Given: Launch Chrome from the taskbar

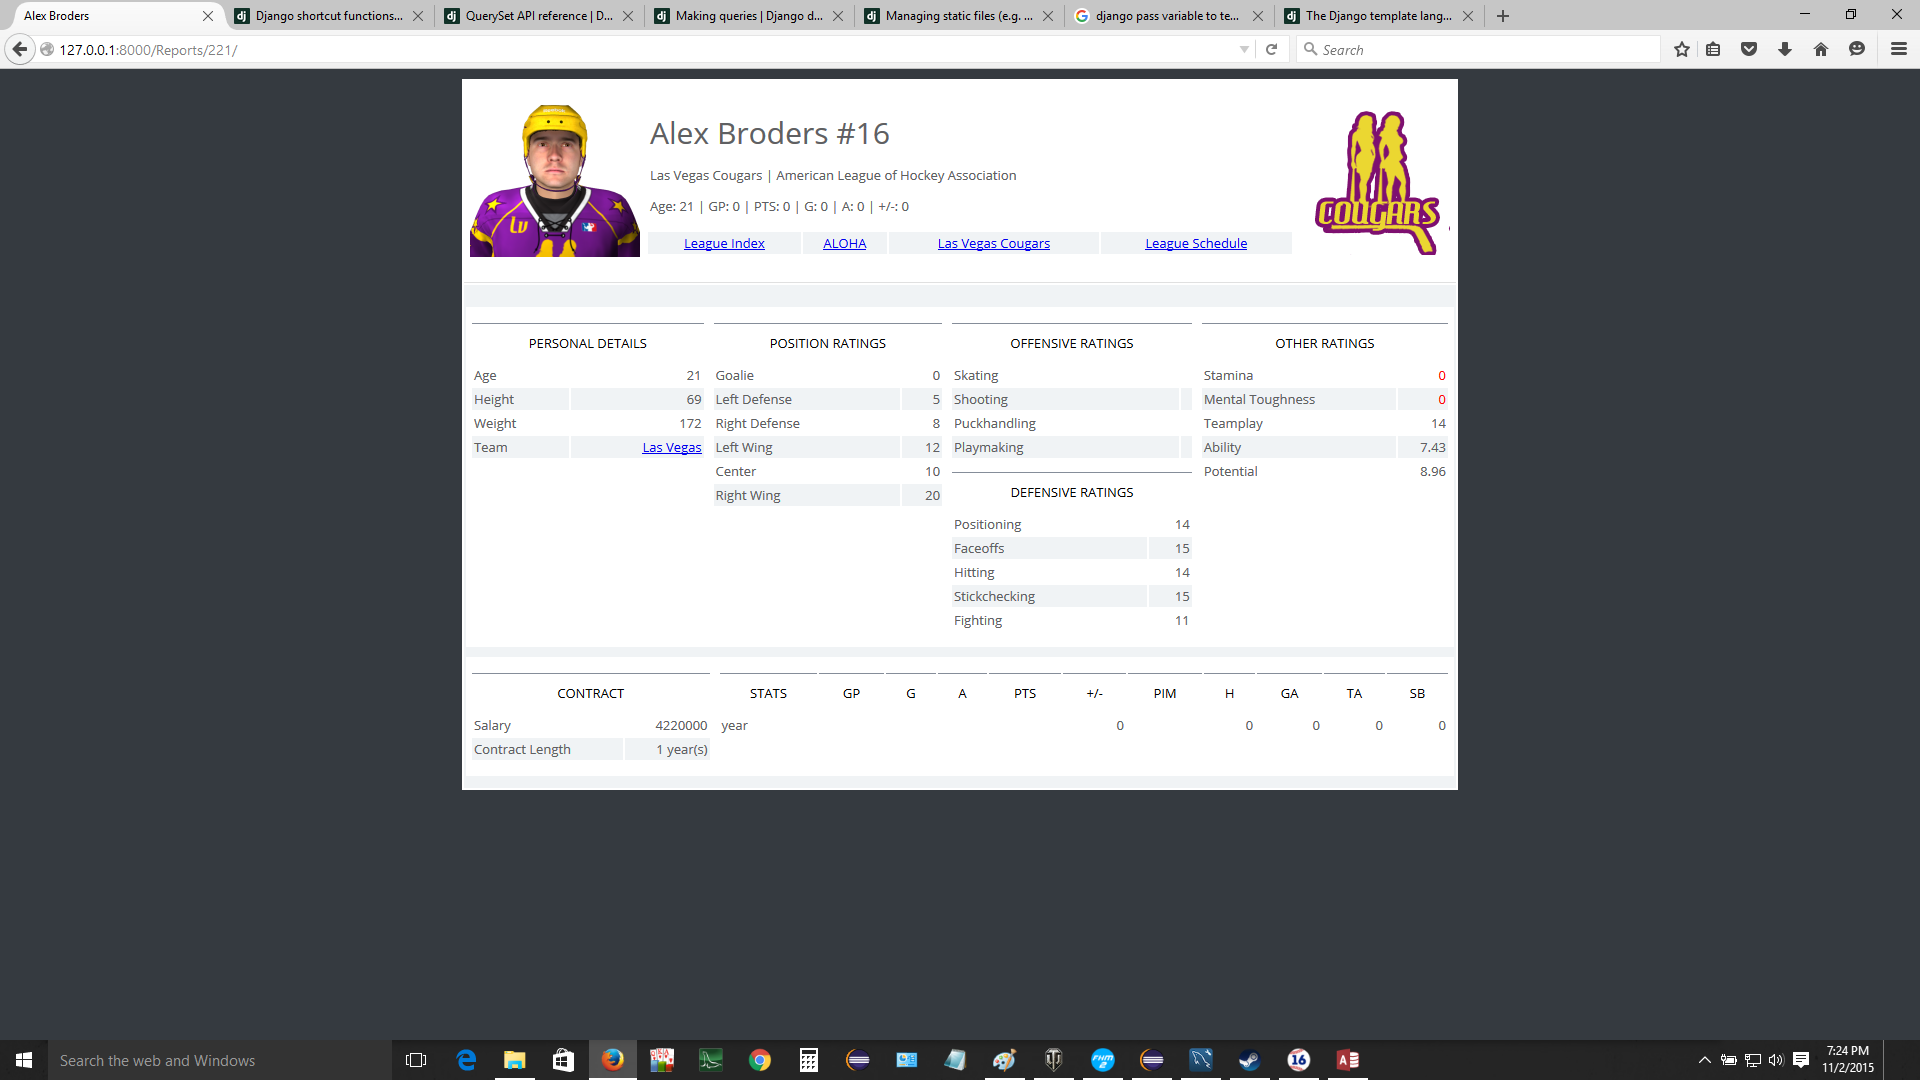Looking at the screenshot, I should 760,1060.
